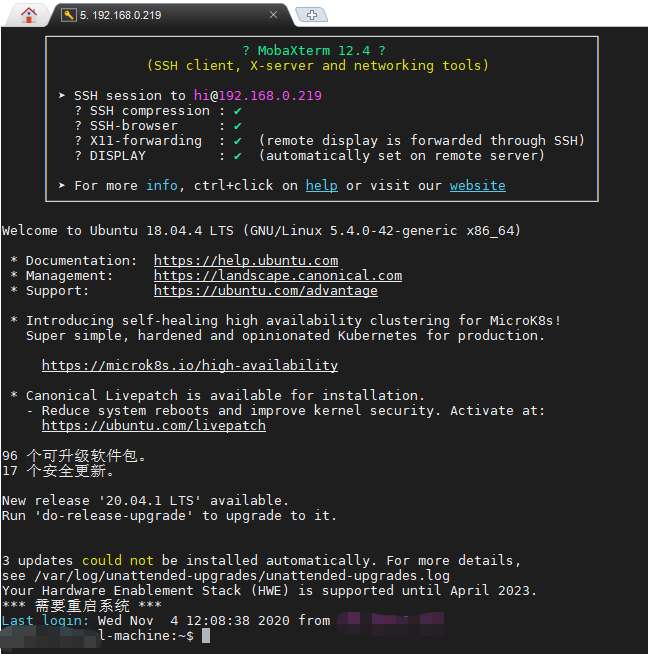This screenshot has width=648, height=654.
Task: Open https://ubuntu.com/advantage link
Action: pos(266,291)
